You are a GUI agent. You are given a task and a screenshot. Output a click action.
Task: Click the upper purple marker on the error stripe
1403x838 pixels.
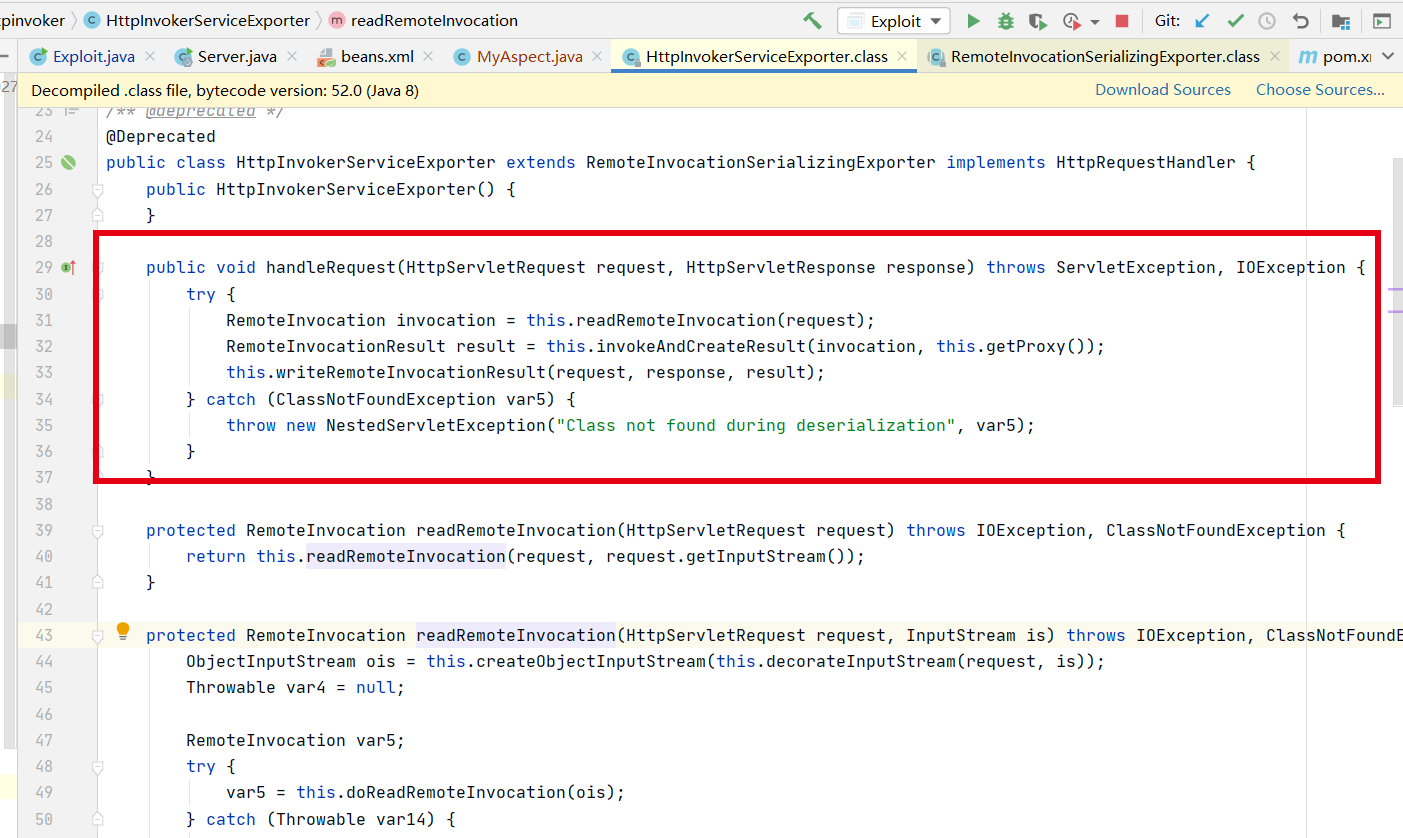pos(1395,290)
